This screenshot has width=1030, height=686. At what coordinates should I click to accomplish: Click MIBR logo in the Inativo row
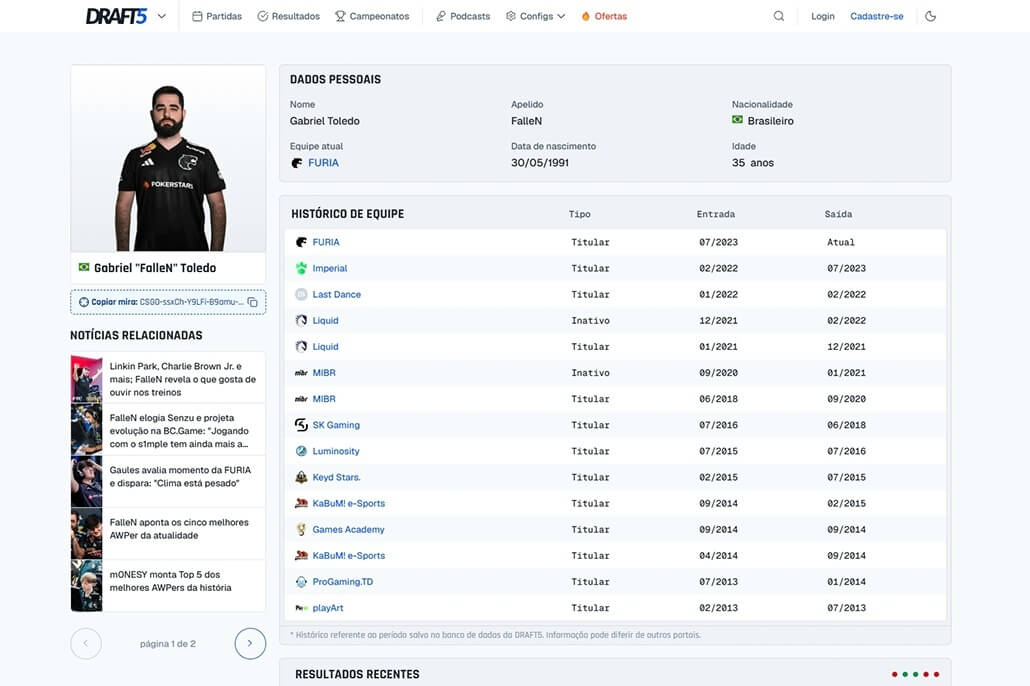coord(301,373)
